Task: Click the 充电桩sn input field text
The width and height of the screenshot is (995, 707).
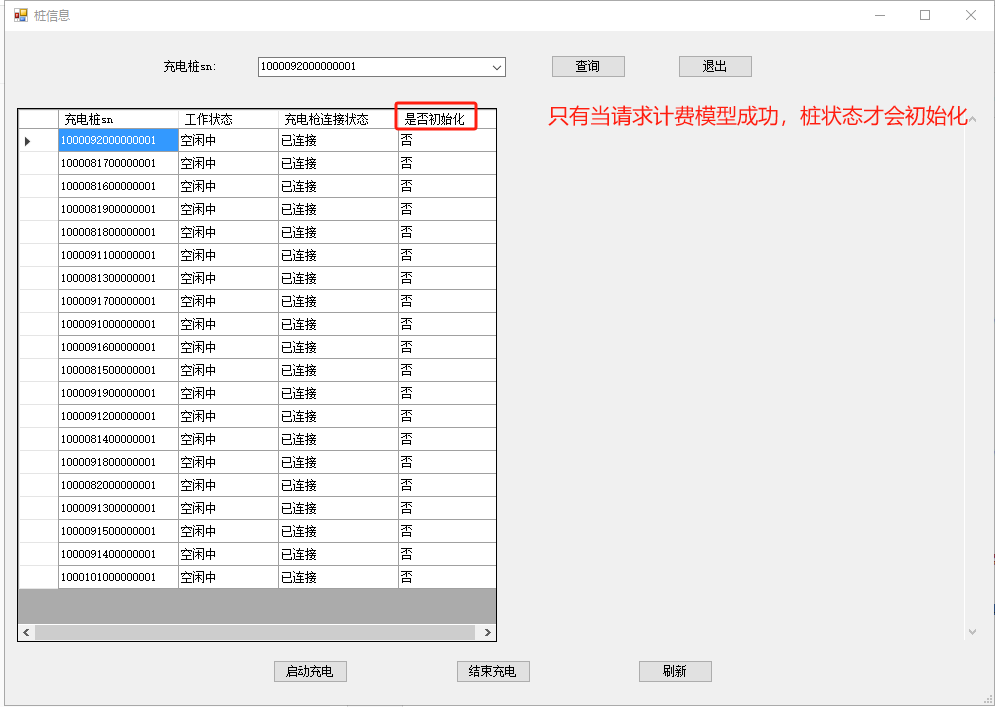Action: 370,67
